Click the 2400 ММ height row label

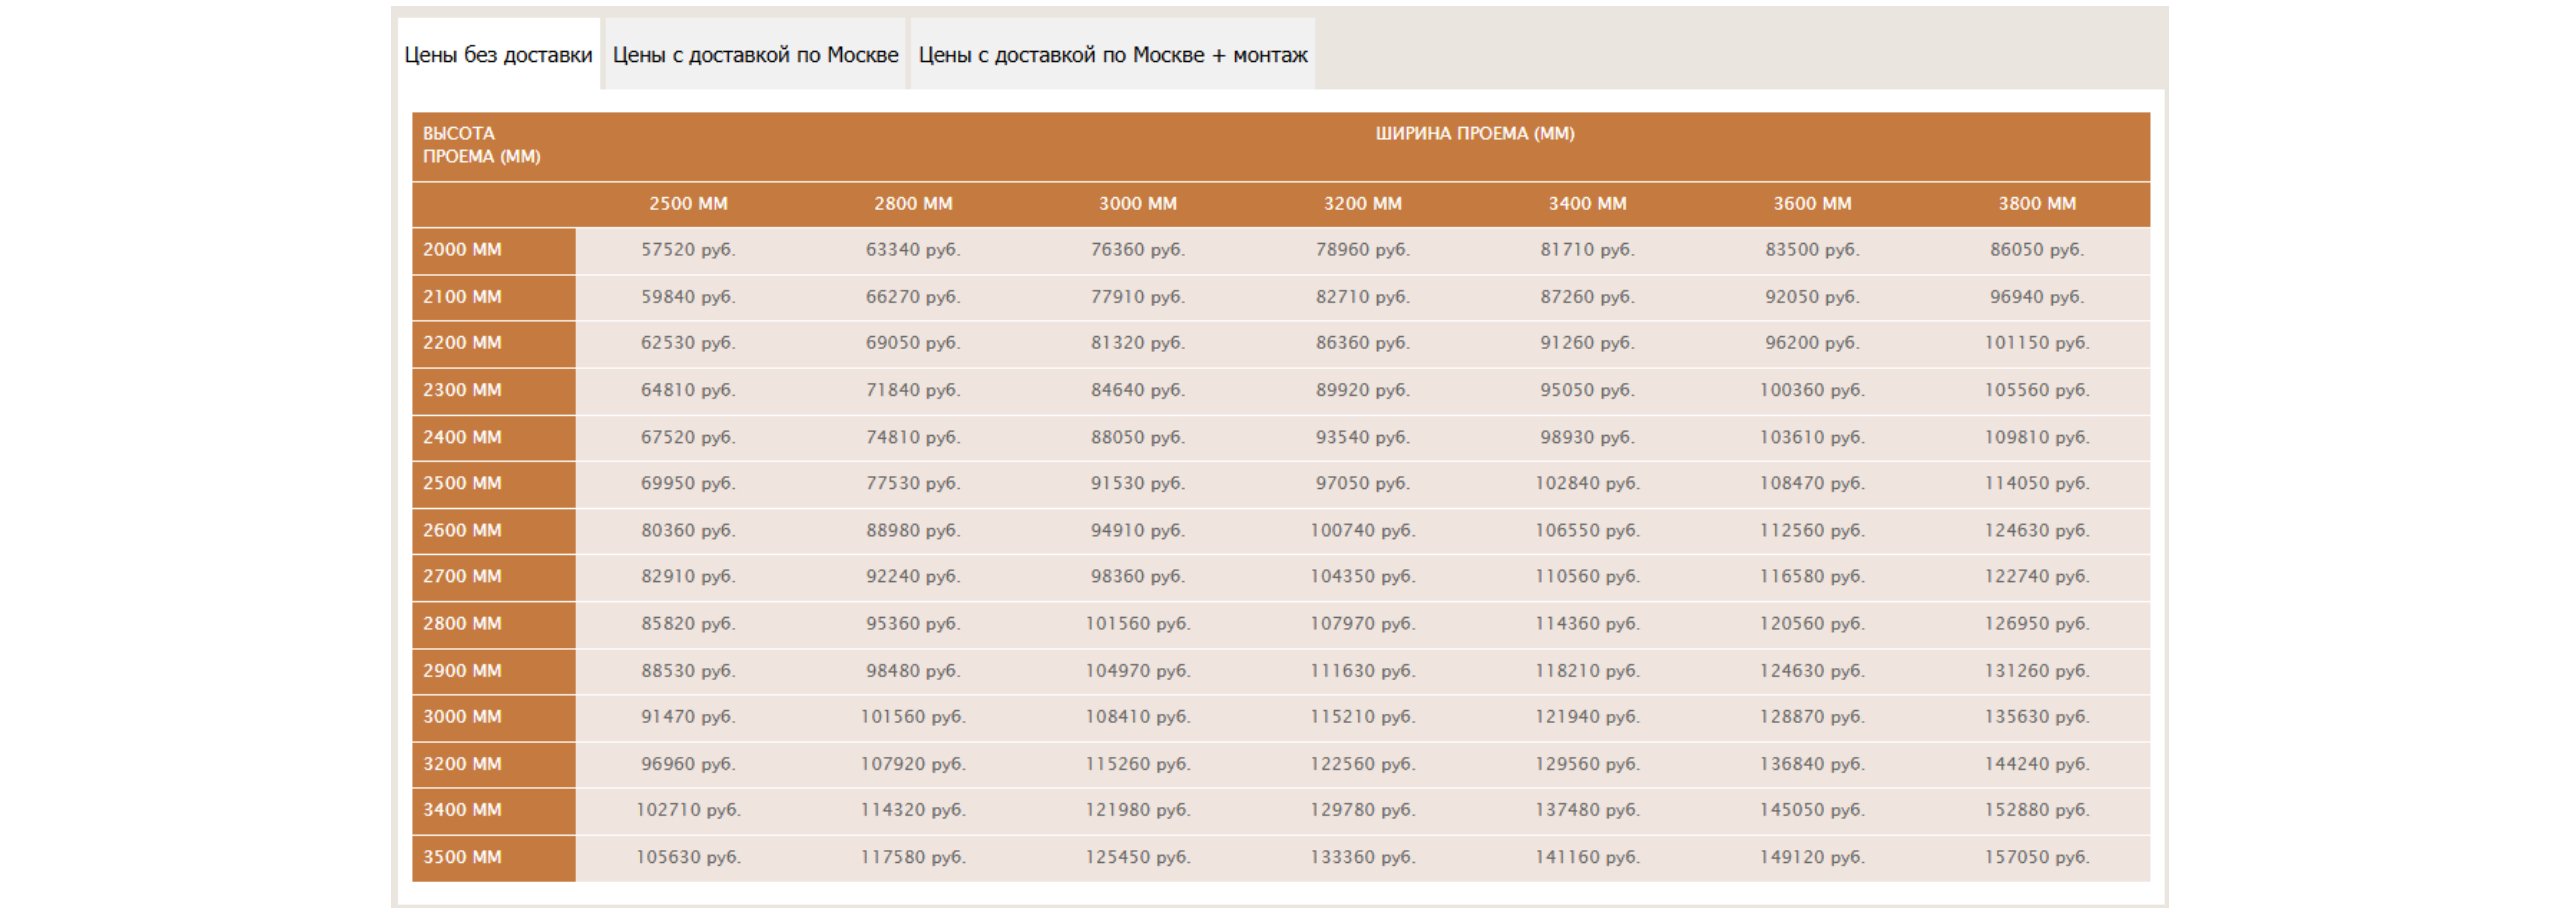[494, 437]
